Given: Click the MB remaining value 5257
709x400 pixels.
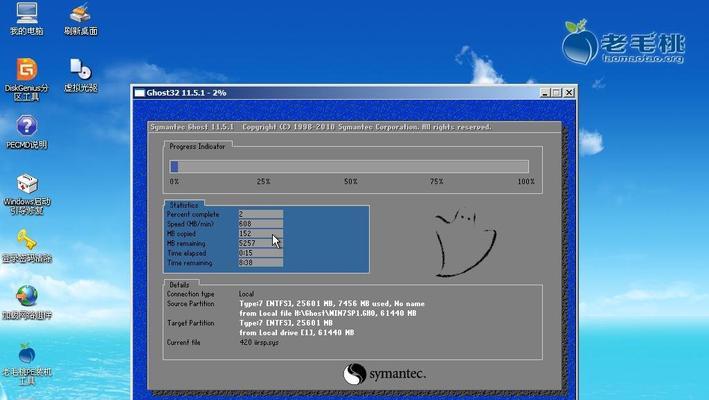Looking at the screenshot, I should click(x=260, y=243).
